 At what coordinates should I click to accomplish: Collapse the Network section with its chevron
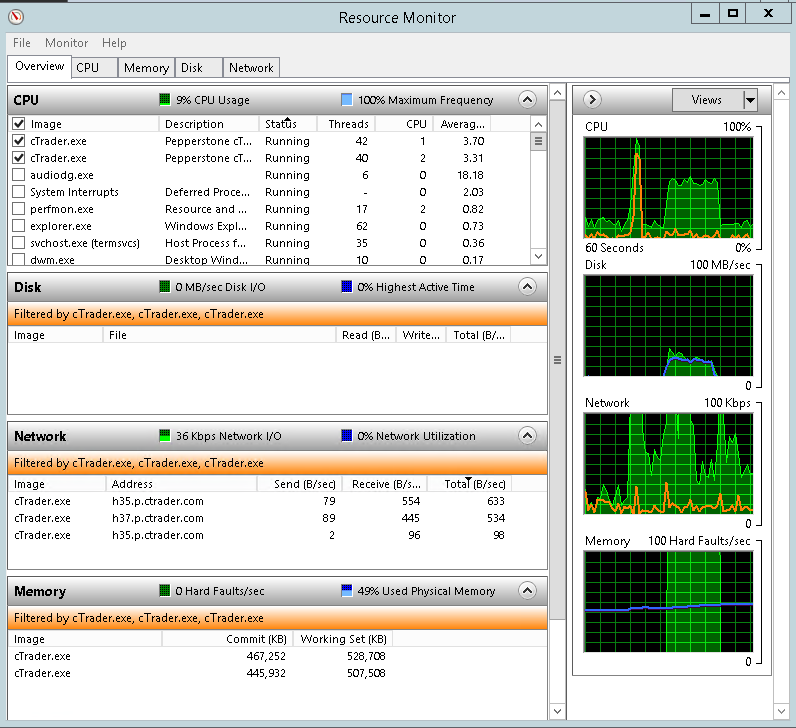(527, 436)
